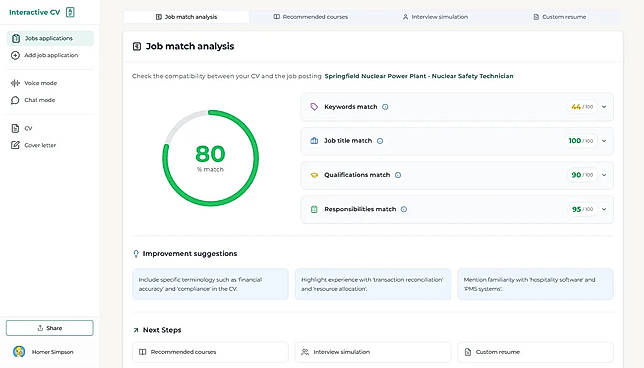Screen dimensions: 644x368
Task: Click the Recommended courses next step card
Action: coord(210,352)
